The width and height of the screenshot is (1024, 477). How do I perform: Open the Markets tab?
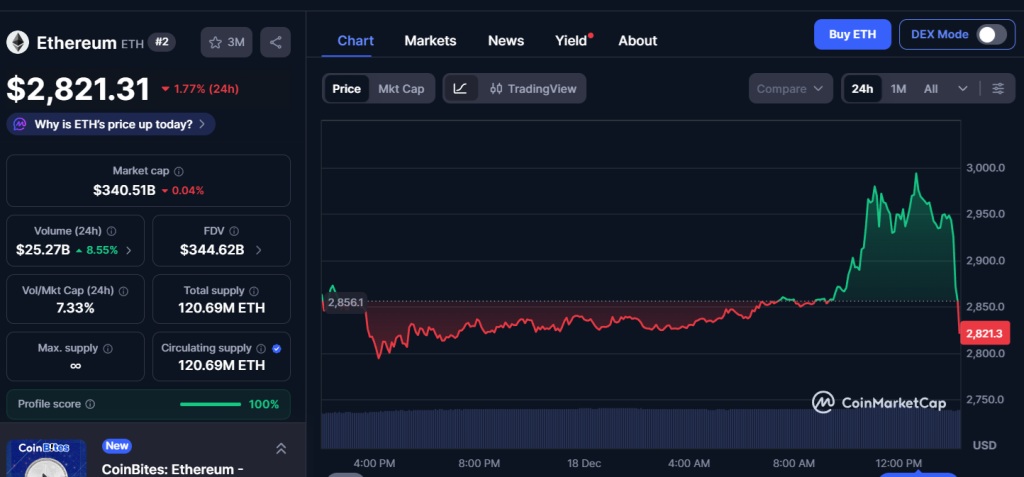pyautogui.click(x=430, y=41)
